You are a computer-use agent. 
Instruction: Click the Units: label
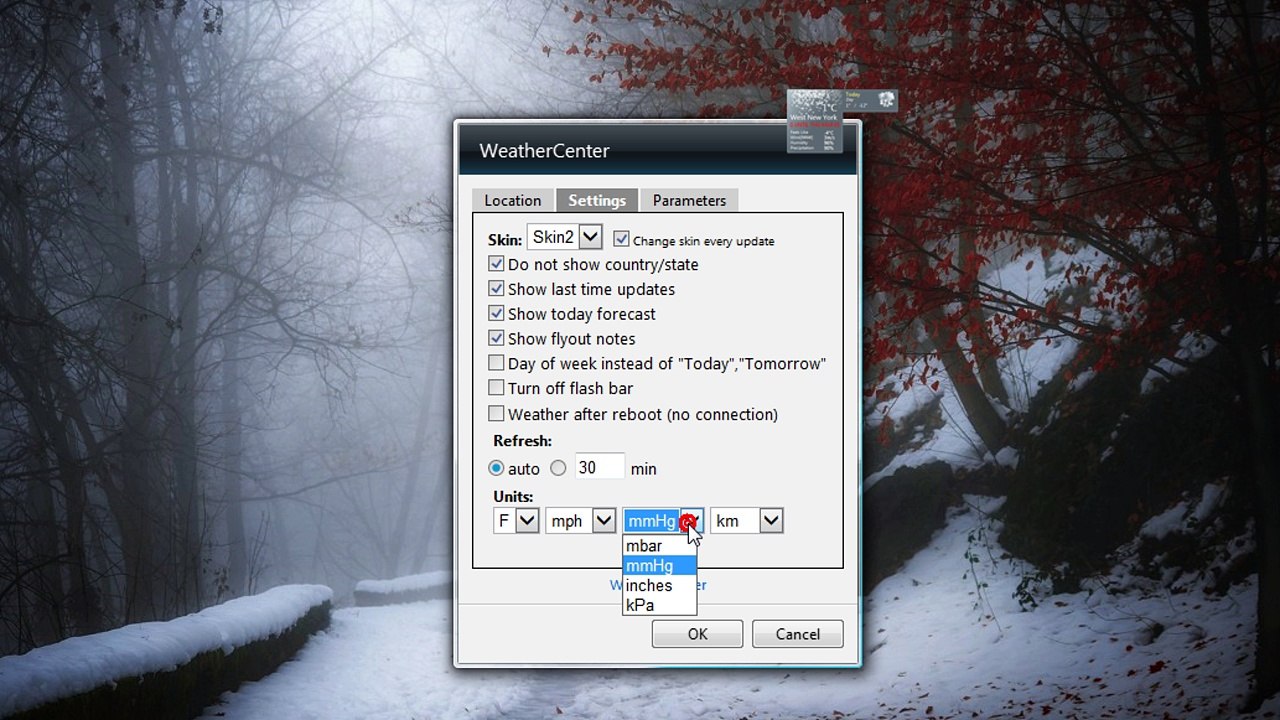tap(513, 496)
